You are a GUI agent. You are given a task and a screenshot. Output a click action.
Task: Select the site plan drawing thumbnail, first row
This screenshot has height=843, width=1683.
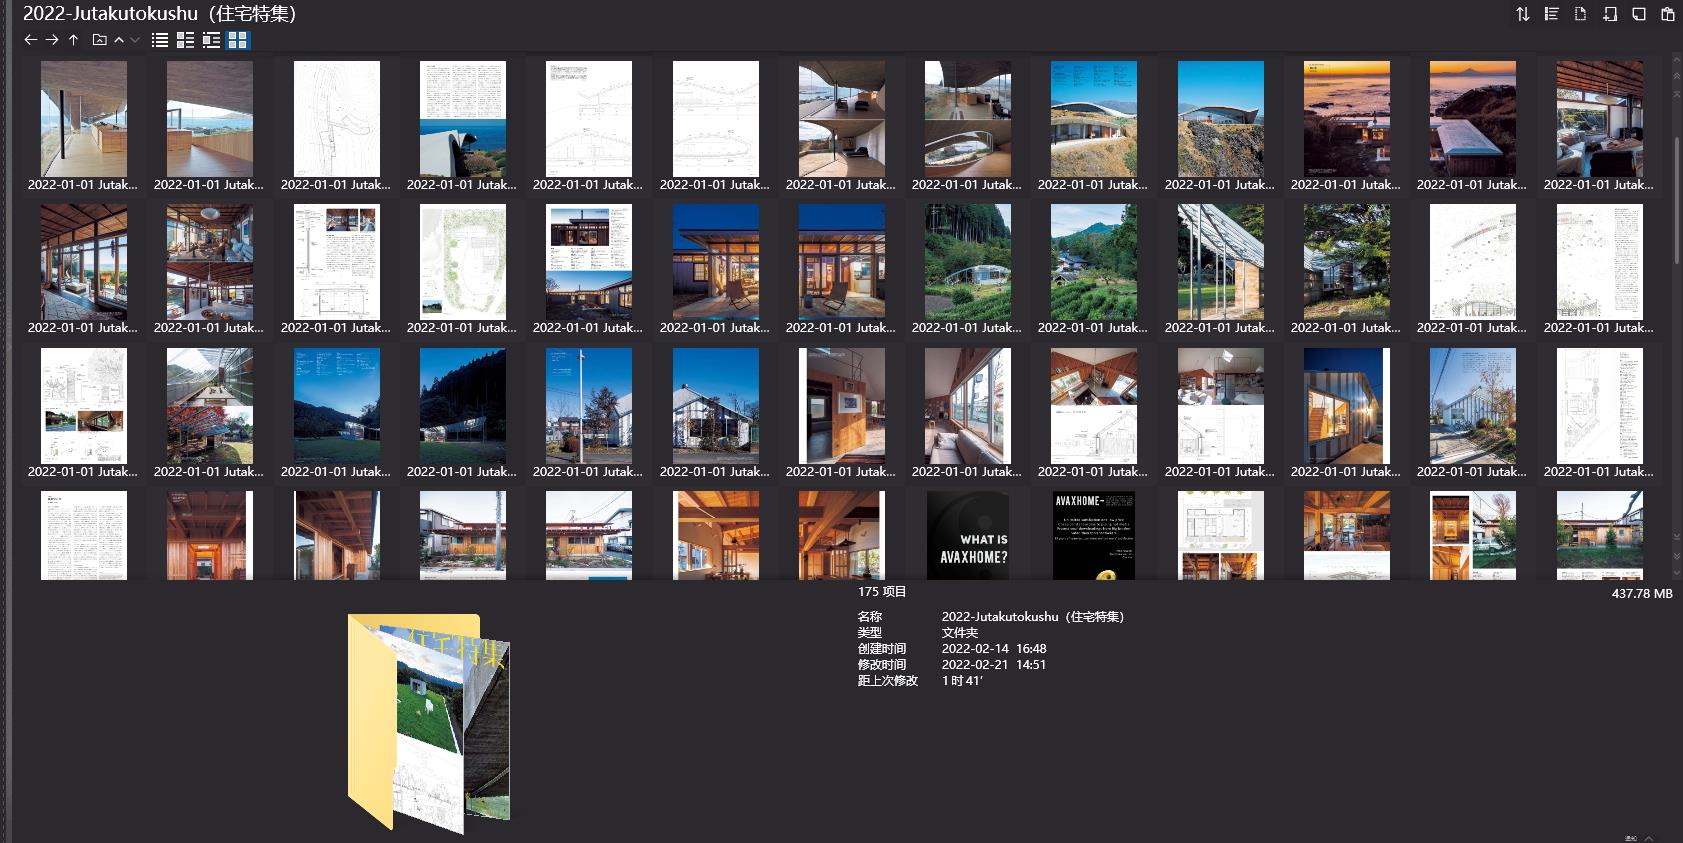pos(337,119)
